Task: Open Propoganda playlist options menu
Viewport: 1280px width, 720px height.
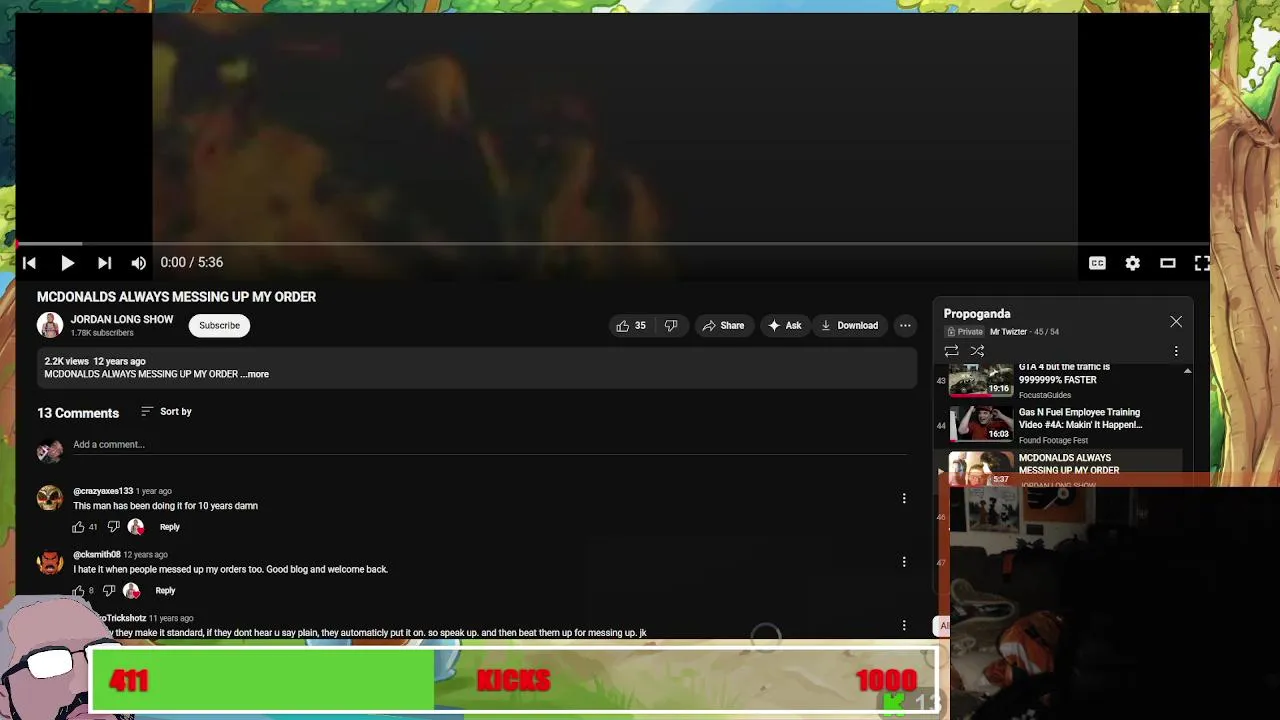Action: [1176, 351]
